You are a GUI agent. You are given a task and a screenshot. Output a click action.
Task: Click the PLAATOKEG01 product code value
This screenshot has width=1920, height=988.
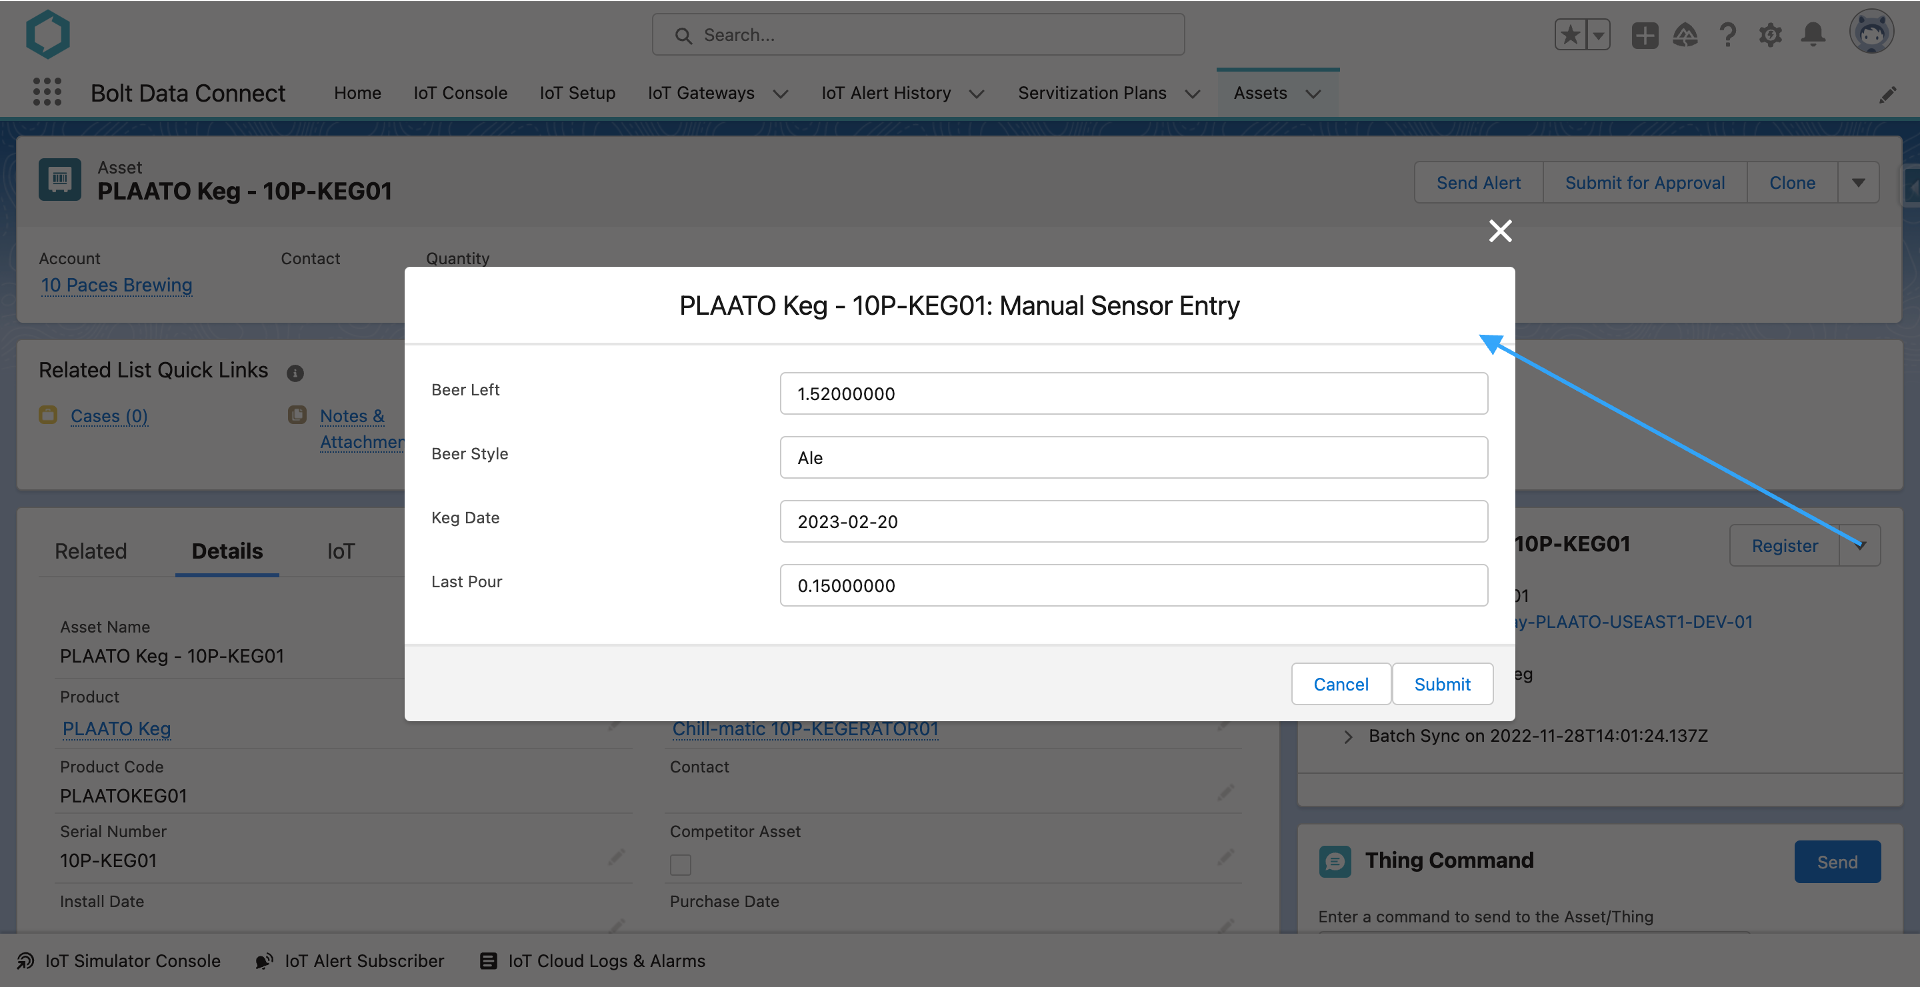124,796
